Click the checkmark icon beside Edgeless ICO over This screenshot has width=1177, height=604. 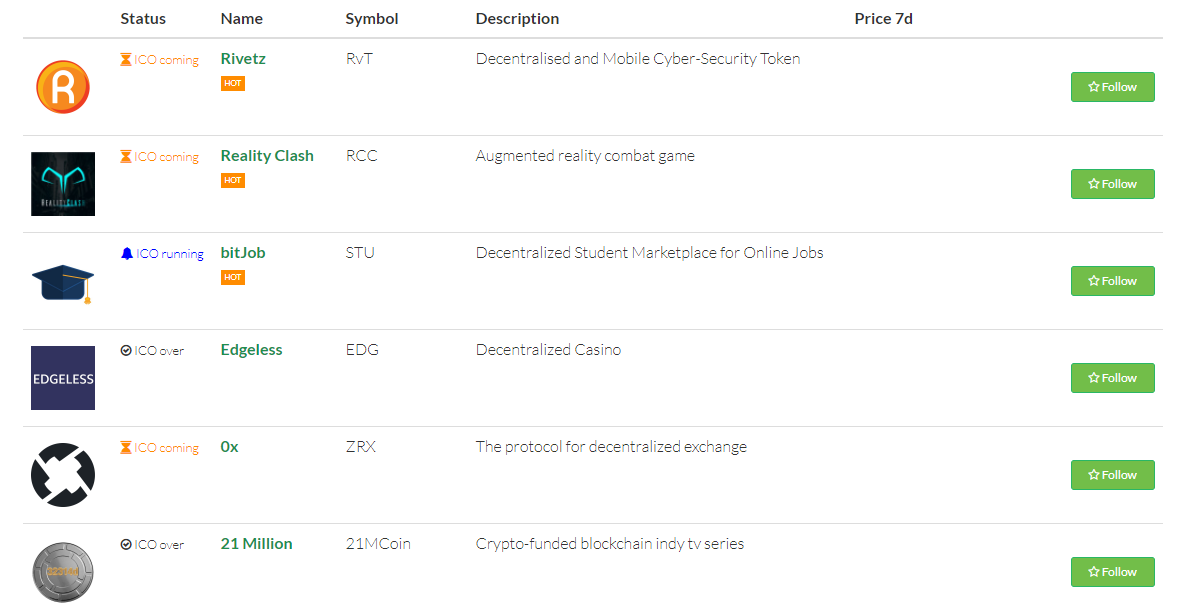coord(126,350)
